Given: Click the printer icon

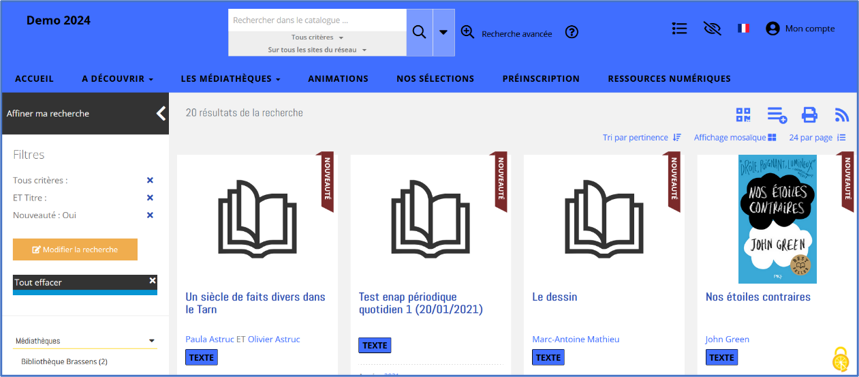Looking at the screenshot, I should (809, 115).
